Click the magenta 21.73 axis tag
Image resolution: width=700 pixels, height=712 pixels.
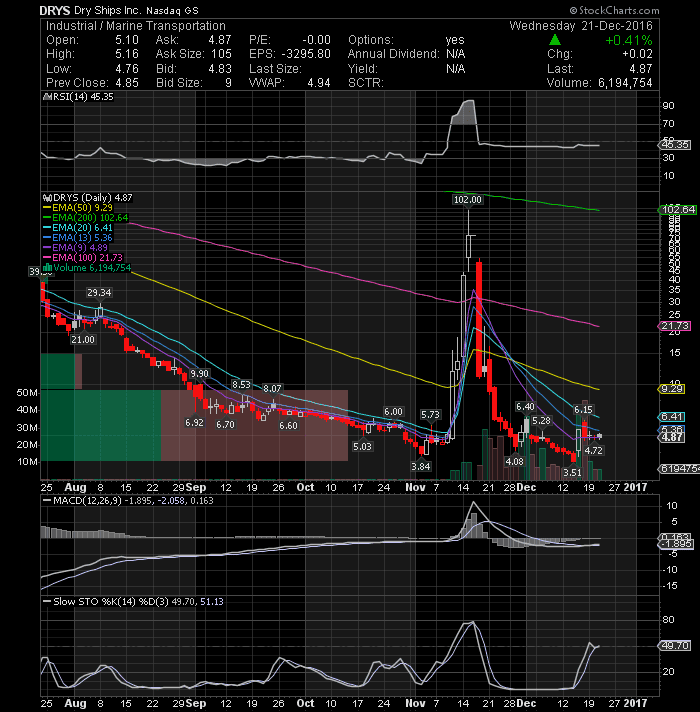coord(675,326)
